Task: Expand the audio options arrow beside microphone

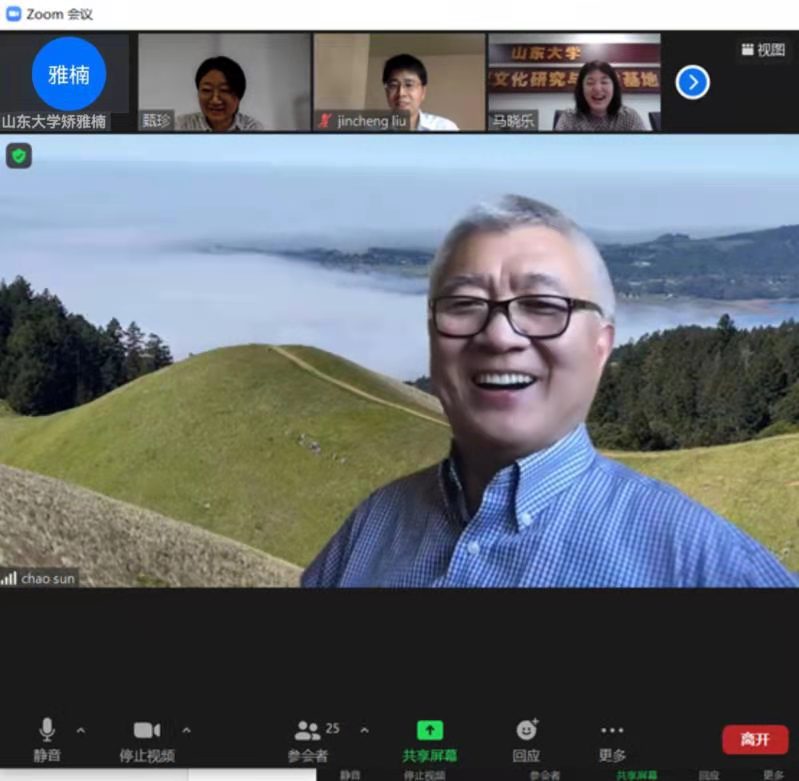Action: (x=81, y=730)
